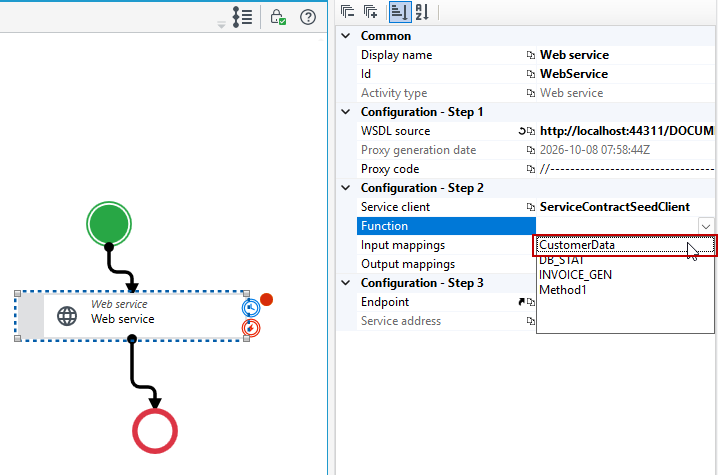The height and width of the screenshot is (475, 718).
Task: Click the red circular error handler icon
Action: tap(251, 328)
